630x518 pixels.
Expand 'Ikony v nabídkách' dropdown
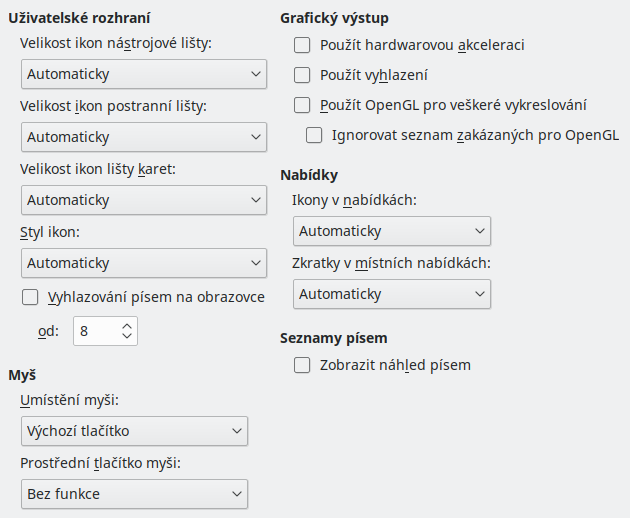click(392, 231)
